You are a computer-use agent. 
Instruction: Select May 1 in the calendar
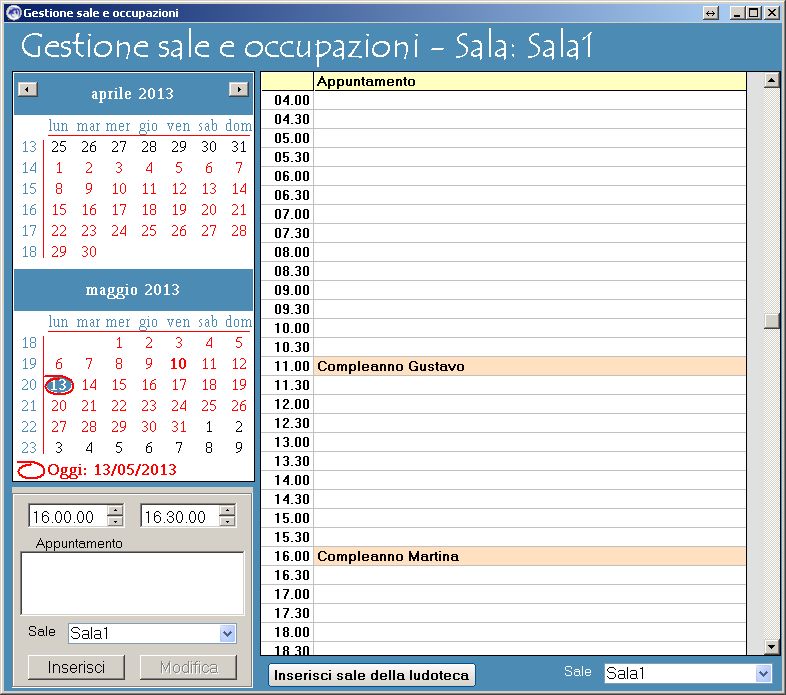[x=119, y=343]
